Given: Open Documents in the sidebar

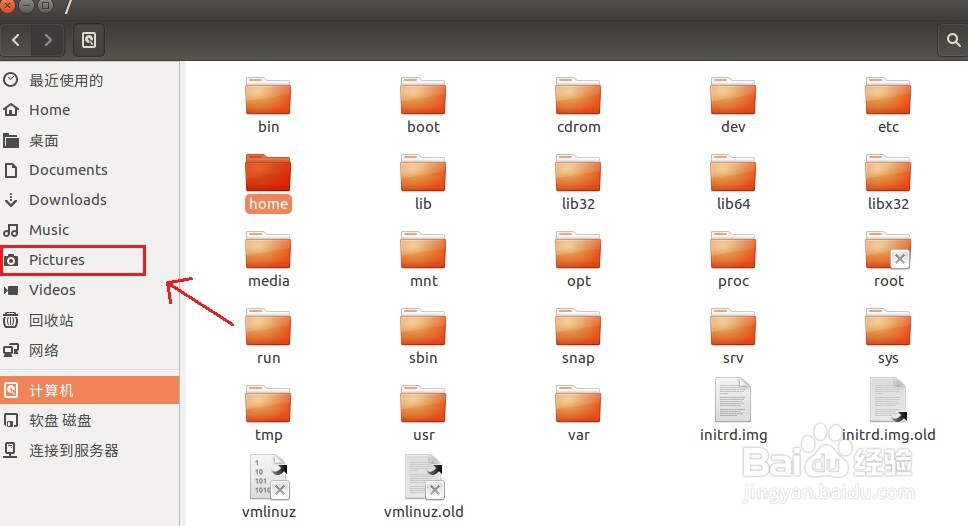Looking at the screenshot, I should point(90,170).
